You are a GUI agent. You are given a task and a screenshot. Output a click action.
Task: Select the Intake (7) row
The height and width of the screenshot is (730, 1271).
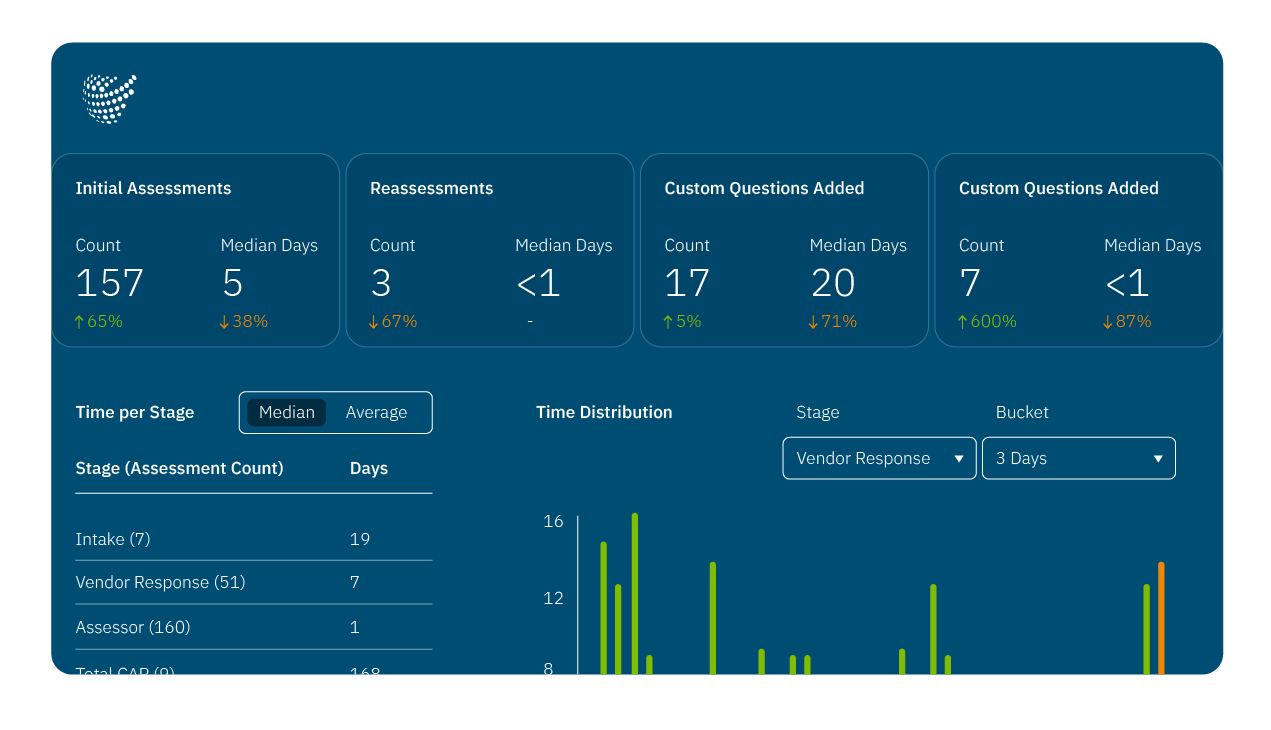click(254, 539)
